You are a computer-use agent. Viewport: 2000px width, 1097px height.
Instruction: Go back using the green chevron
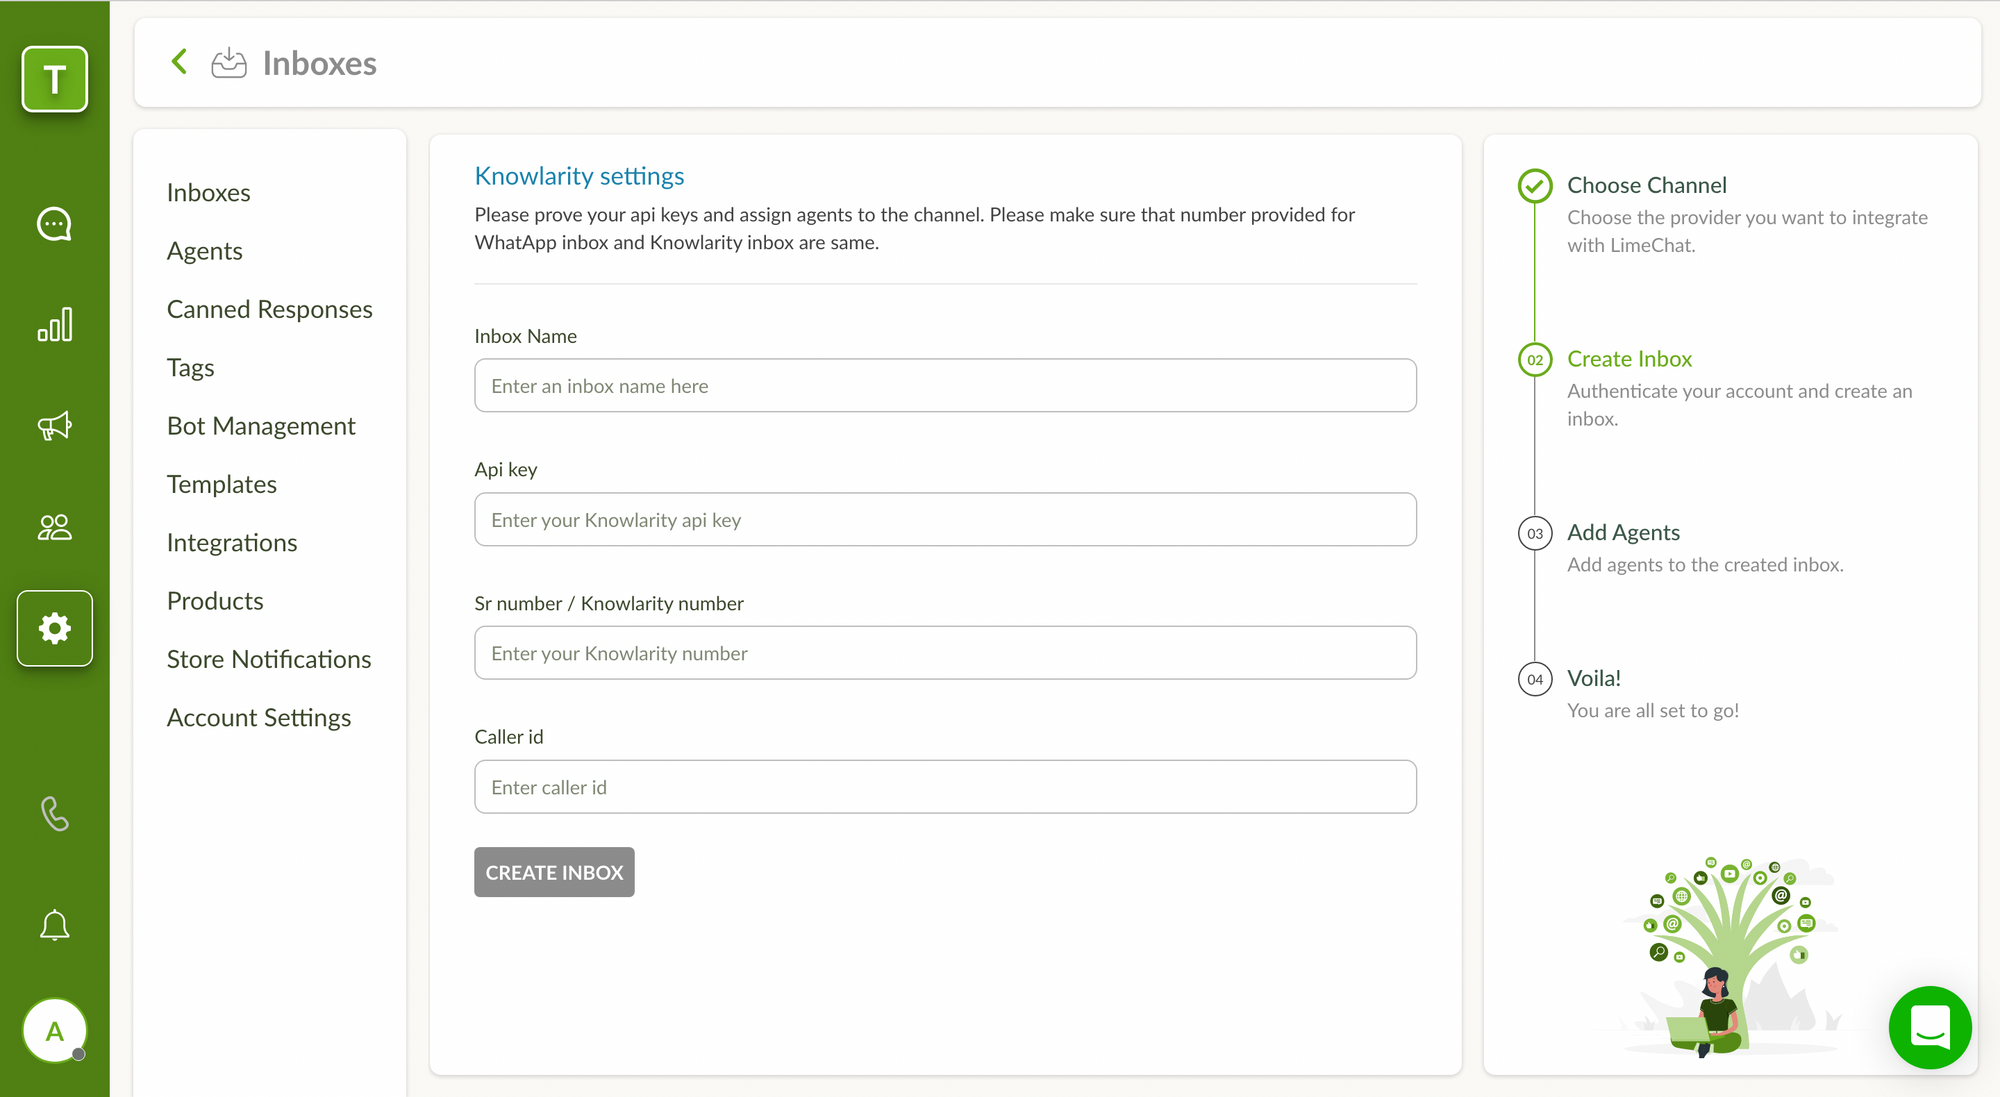(x=180, y=62)
